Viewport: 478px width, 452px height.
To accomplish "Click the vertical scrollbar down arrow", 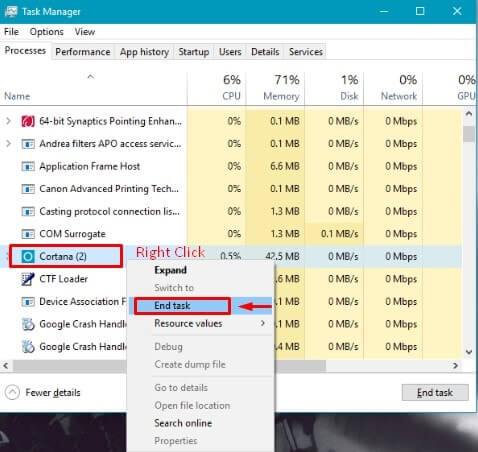I will [469, 352].
